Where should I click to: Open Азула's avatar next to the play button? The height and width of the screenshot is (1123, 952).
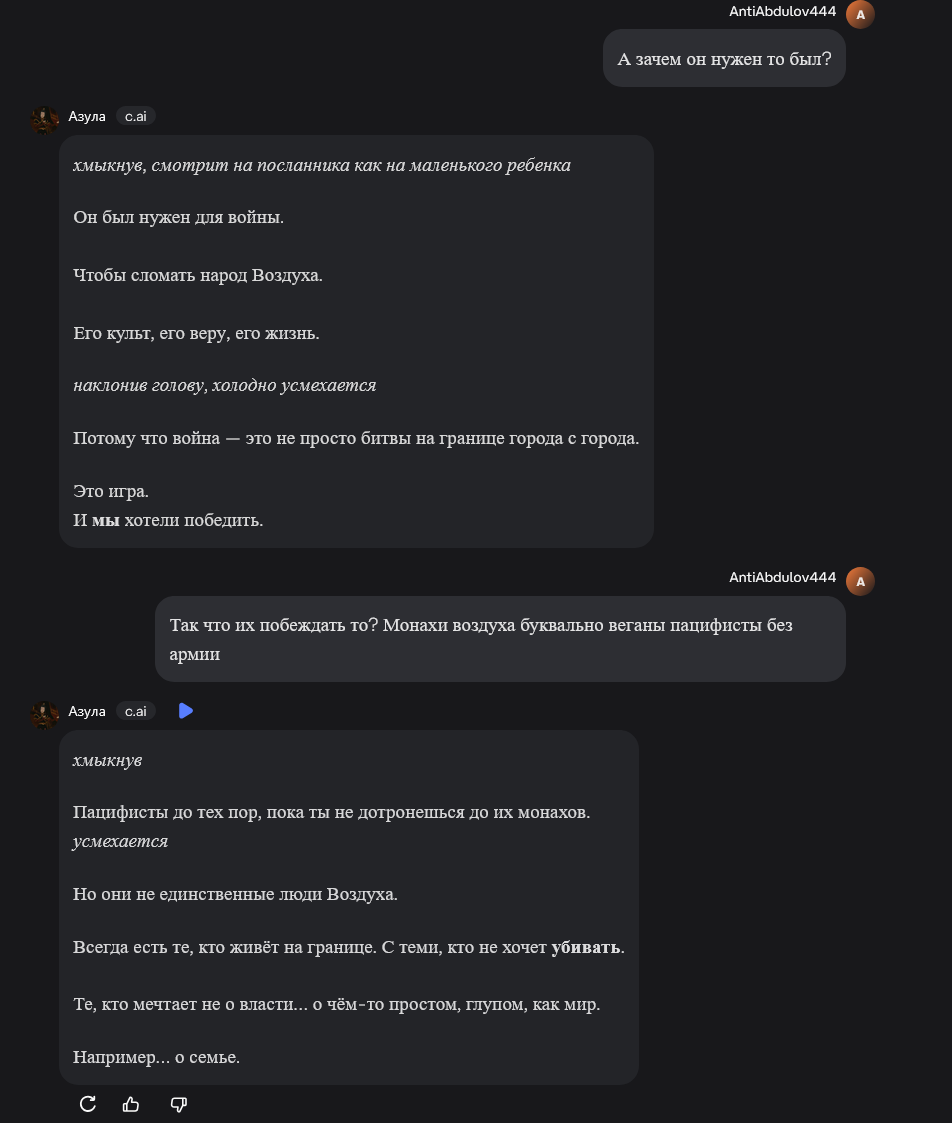click(x=44, y=714)
